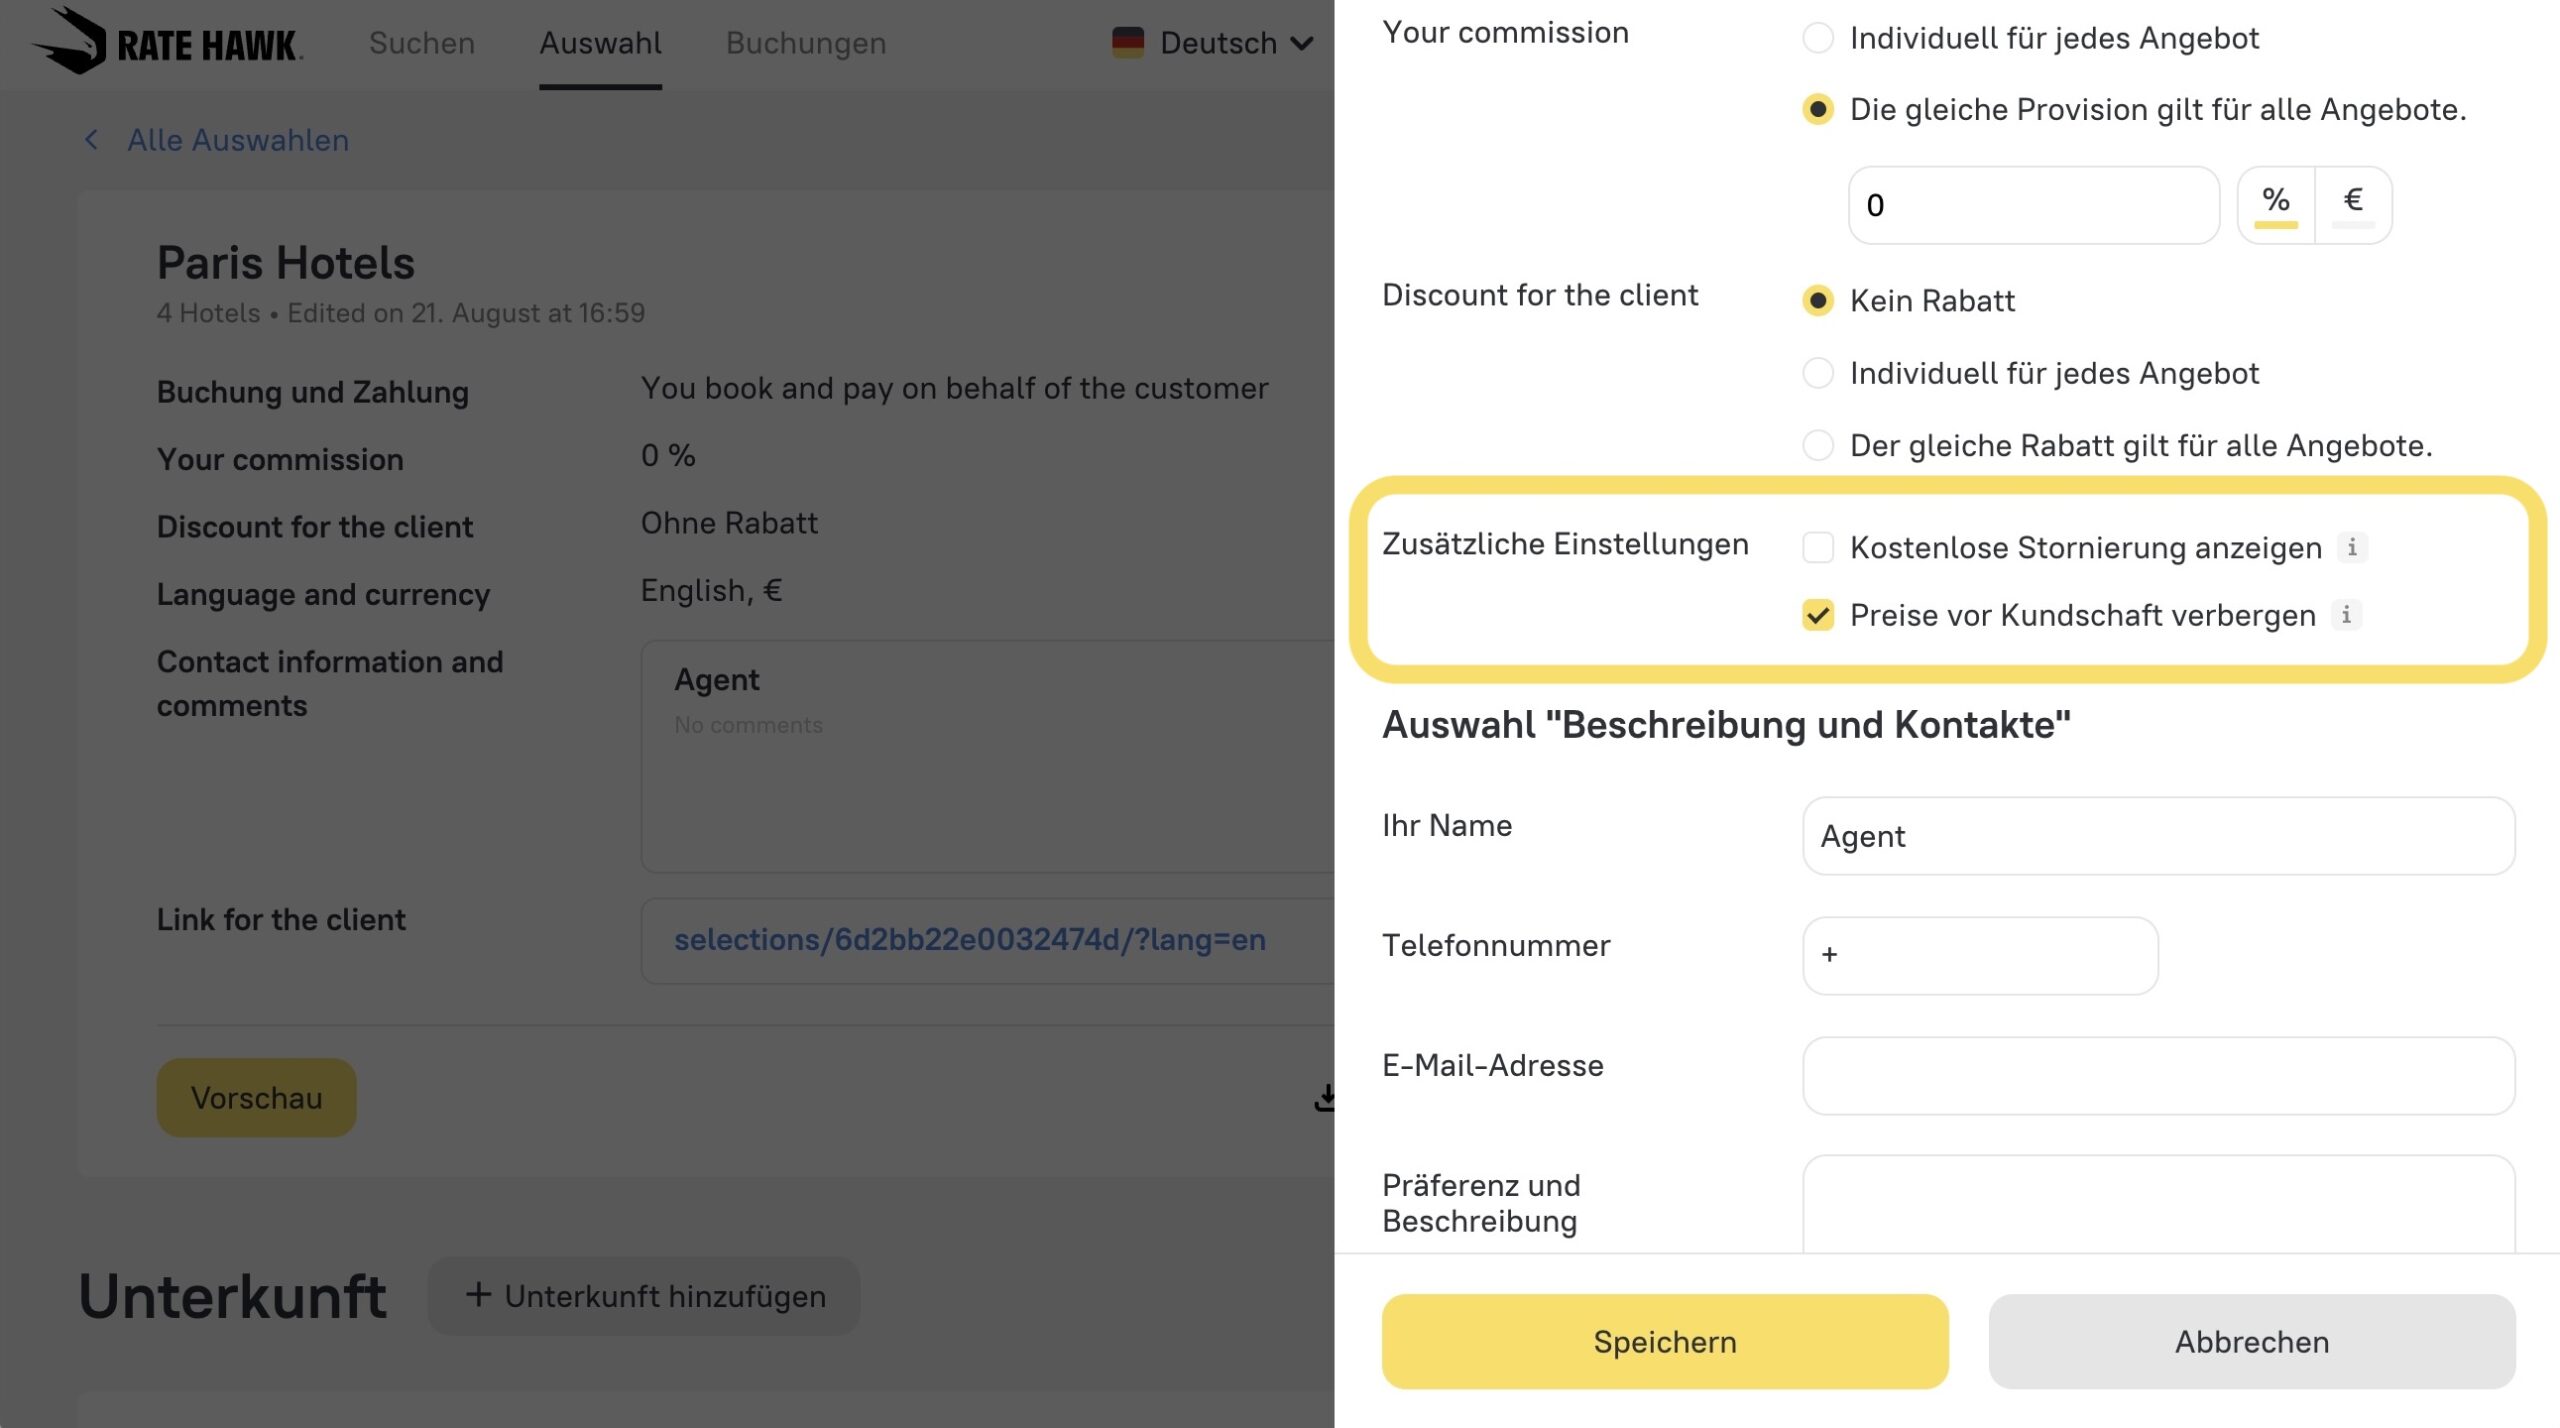Open the Suchen tab

(x=421, y=43)
